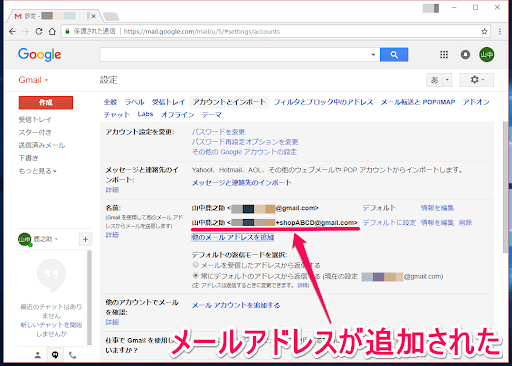512x366 pixels.
Task: Switch to 全般 settings tab
Action: pos(110,102)
